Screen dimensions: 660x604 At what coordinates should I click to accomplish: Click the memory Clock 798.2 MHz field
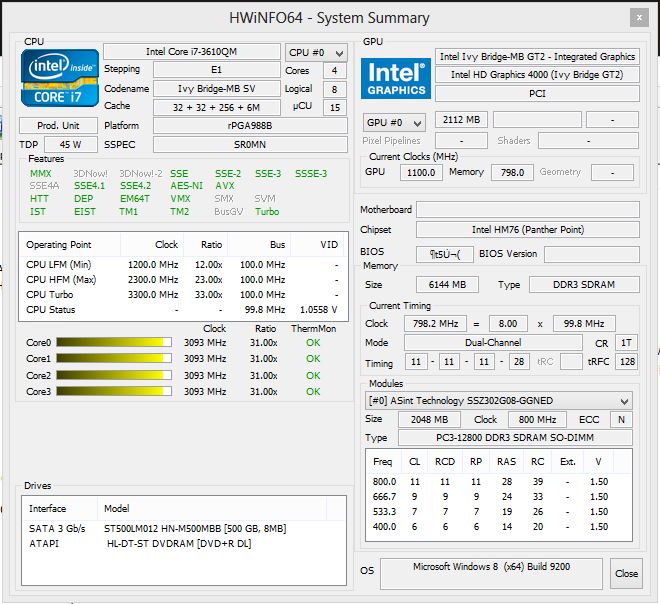pos(435,323)
